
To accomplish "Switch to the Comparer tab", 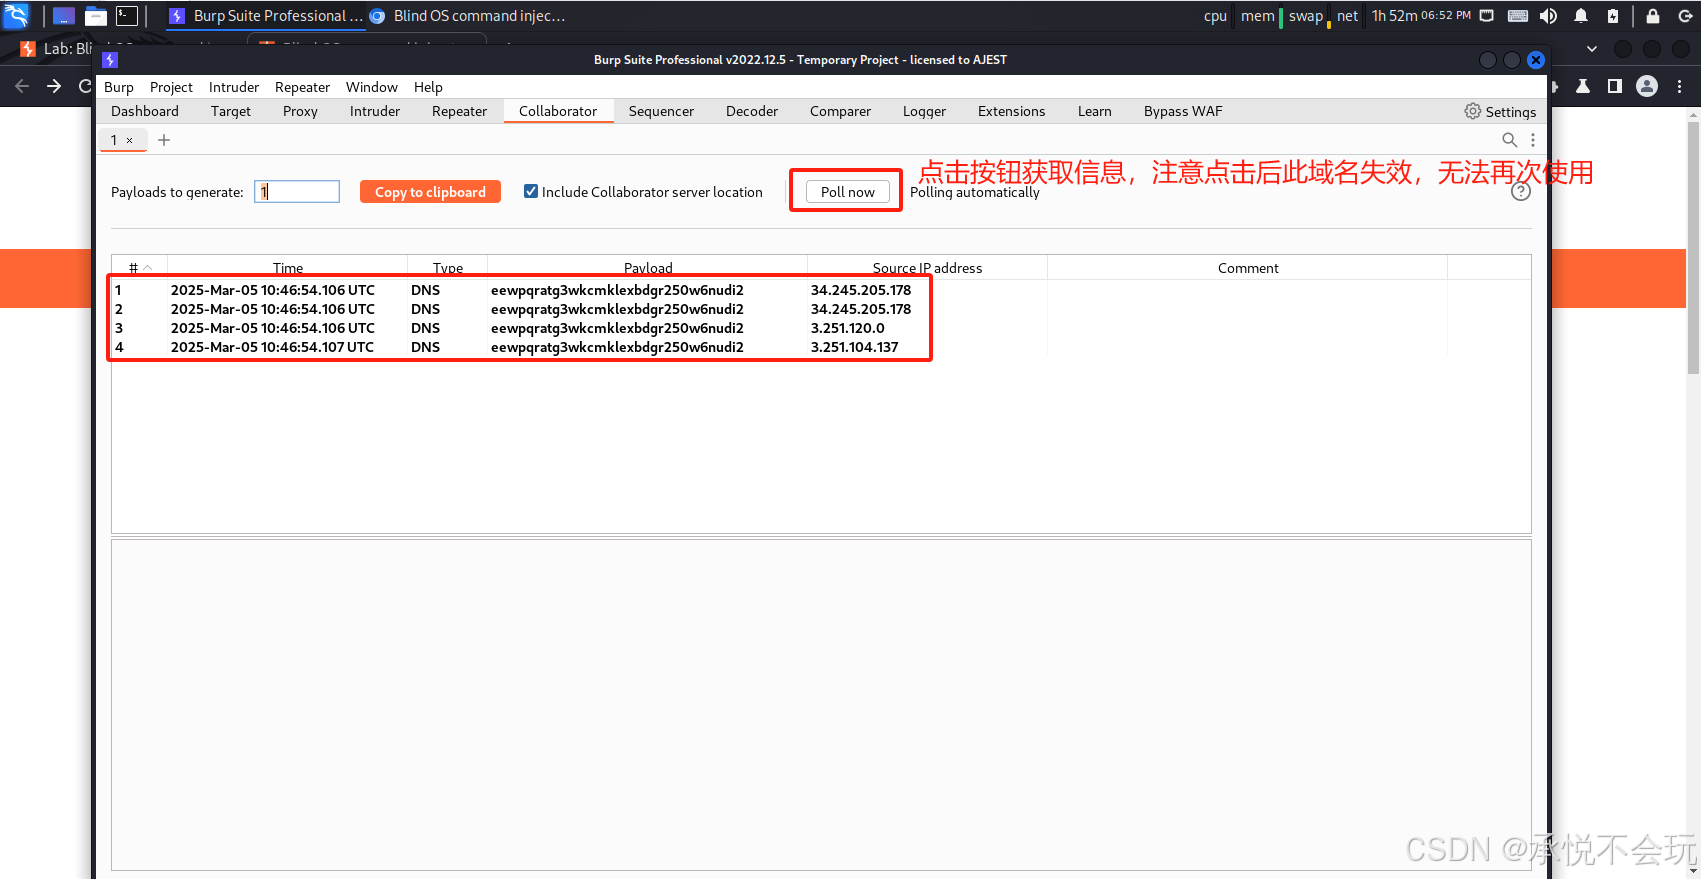I will coord(840,111).
